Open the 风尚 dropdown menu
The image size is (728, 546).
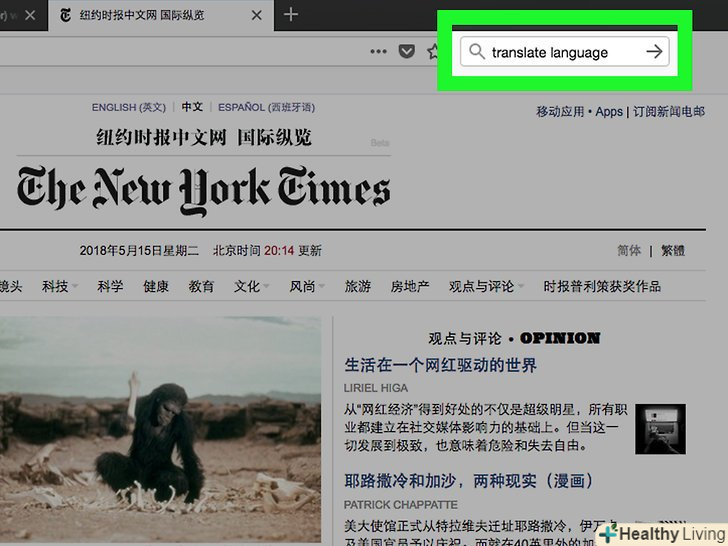coord(307,286)
